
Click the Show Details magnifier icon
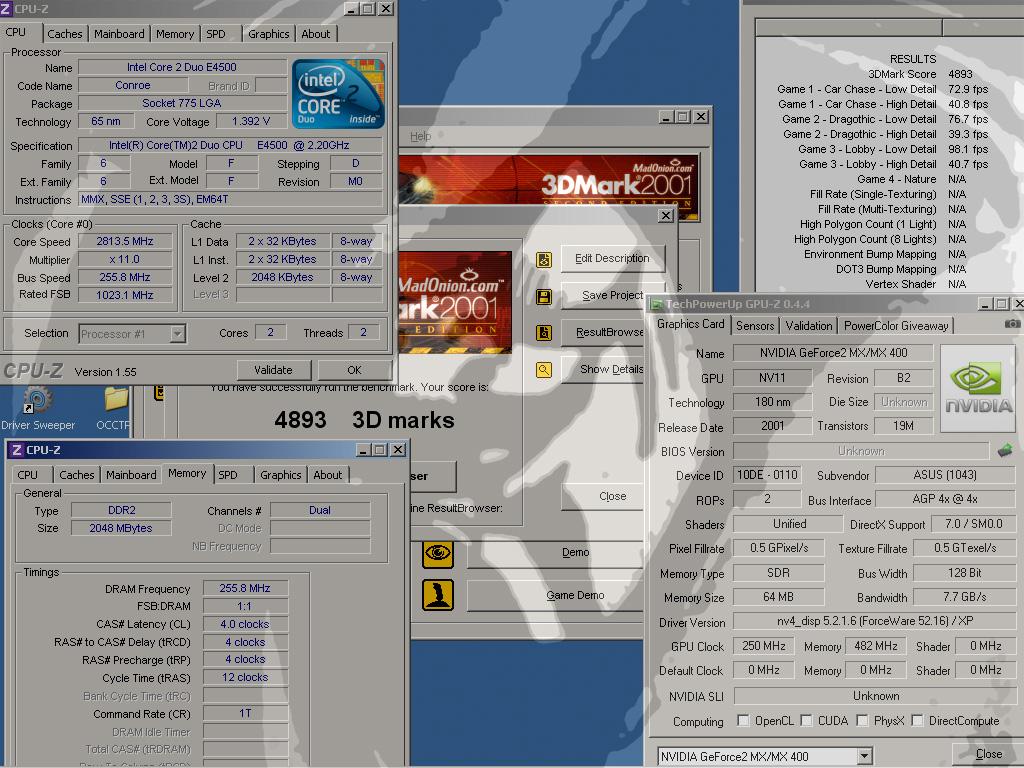pyautogui.click(x=543, y=370)
